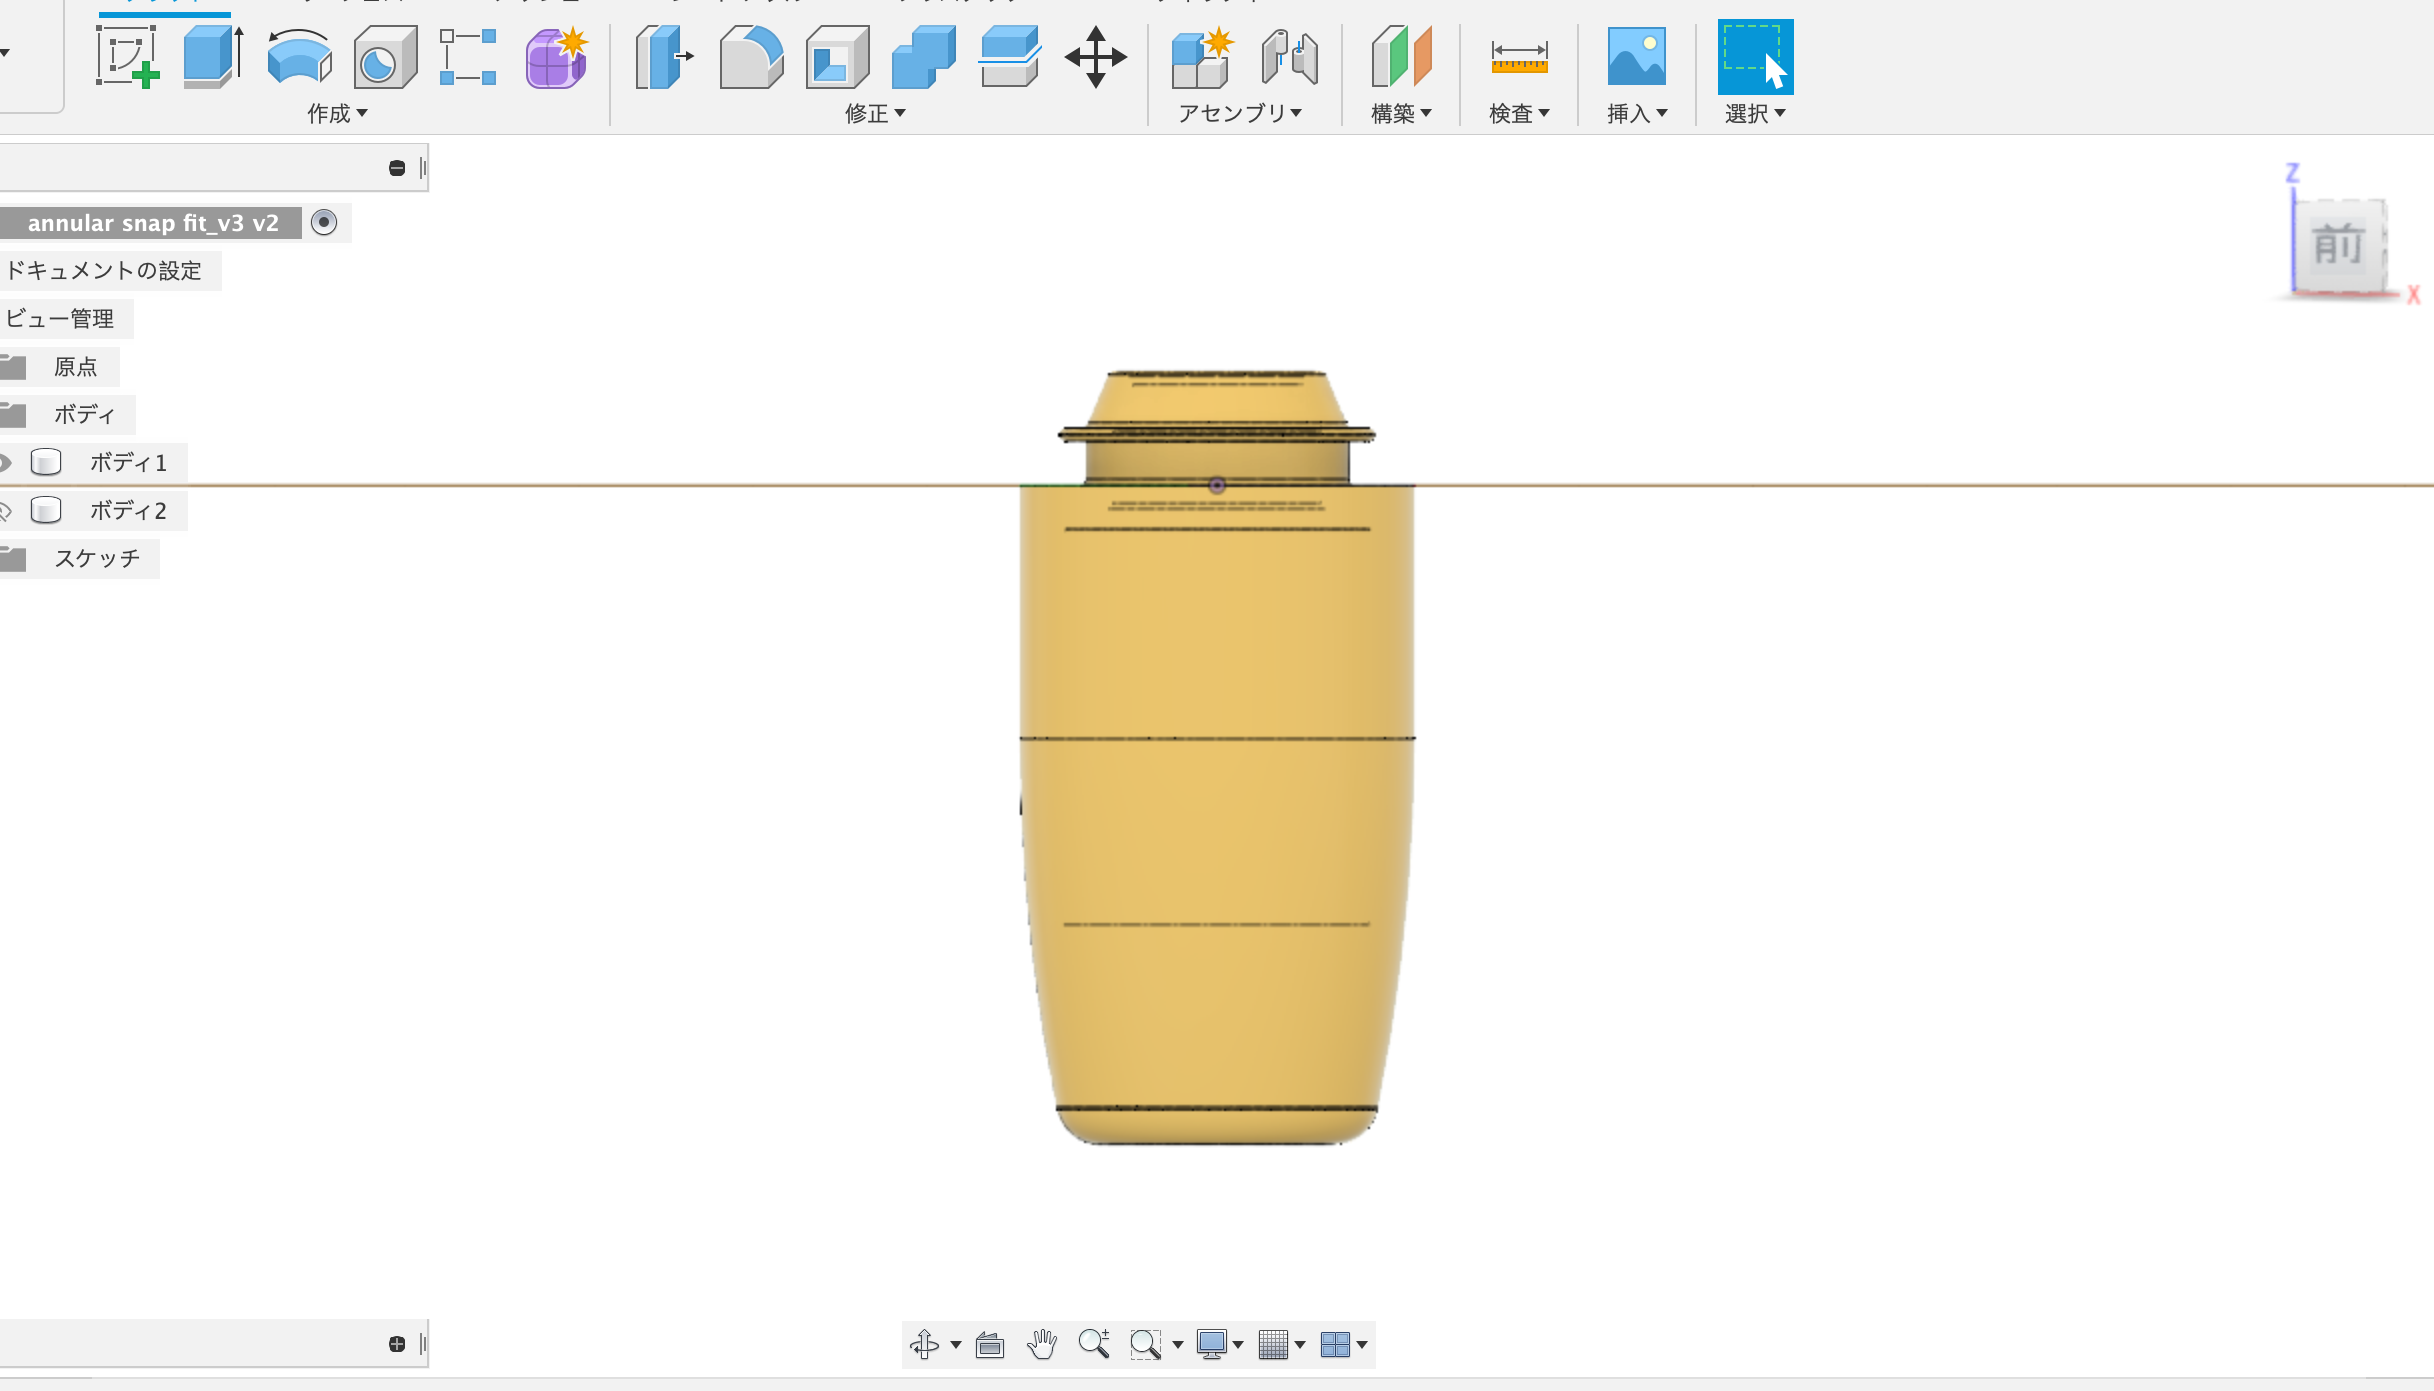Select the スケッチ folder in browser
The width and height of the screenshot is (2434, 1391).
[x=97, y=559]
